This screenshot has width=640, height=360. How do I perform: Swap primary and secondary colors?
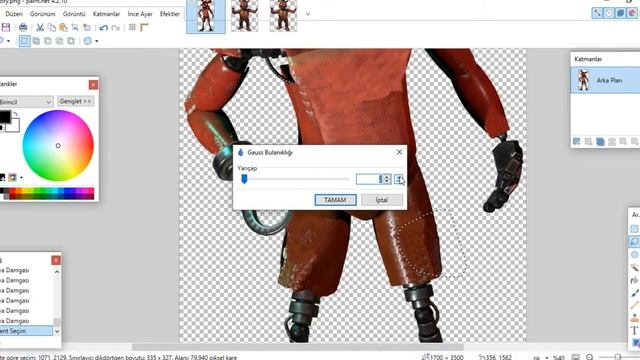(16, 114)
